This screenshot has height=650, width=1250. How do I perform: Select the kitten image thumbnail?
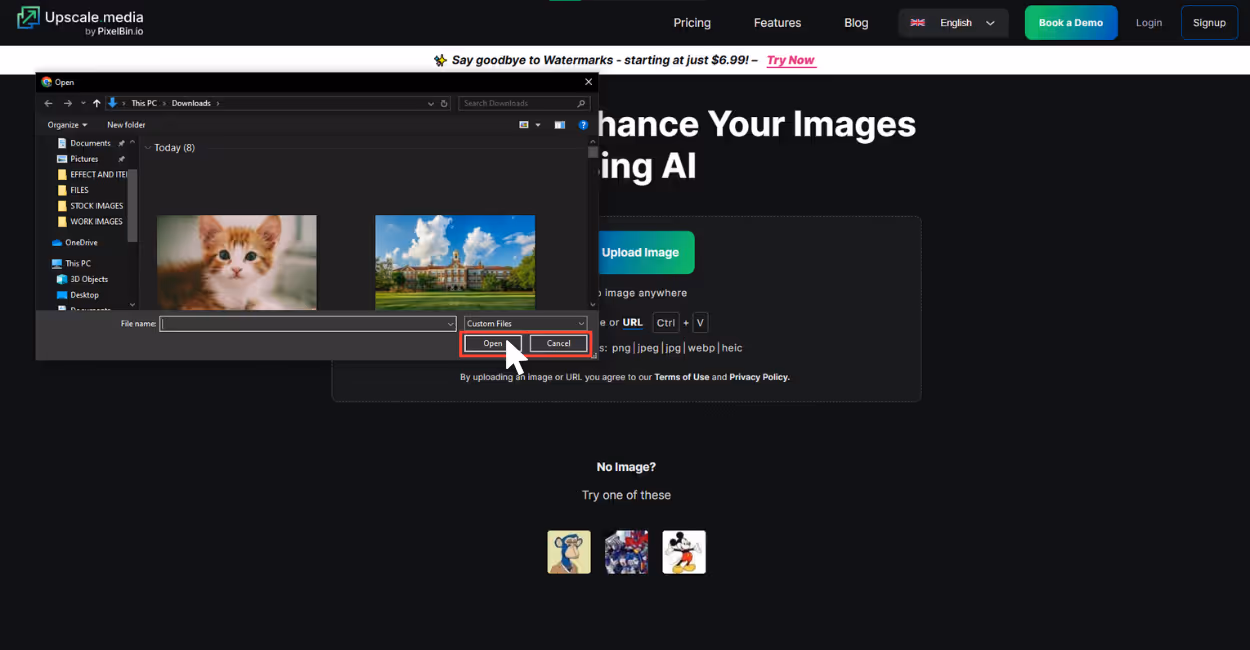tap(237, 262)
